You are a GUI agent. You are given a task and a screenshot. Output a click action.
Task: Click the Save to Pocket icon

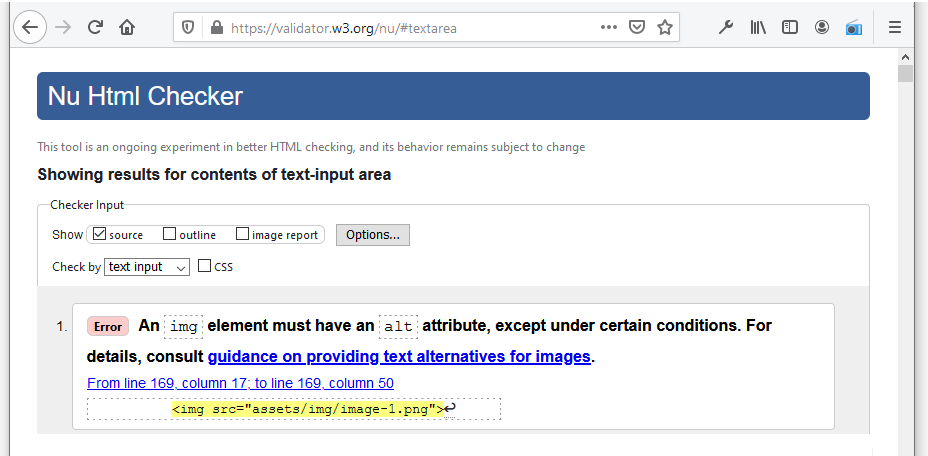(x=636, y=28)
